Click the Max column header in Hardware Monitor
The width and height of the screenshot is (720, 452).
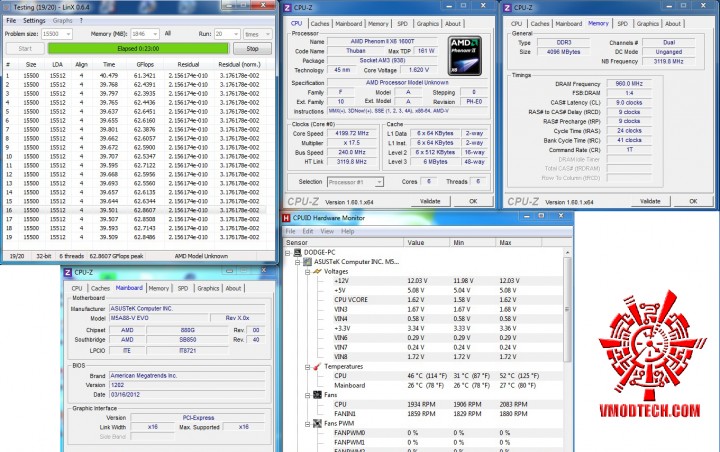(518, 243)
